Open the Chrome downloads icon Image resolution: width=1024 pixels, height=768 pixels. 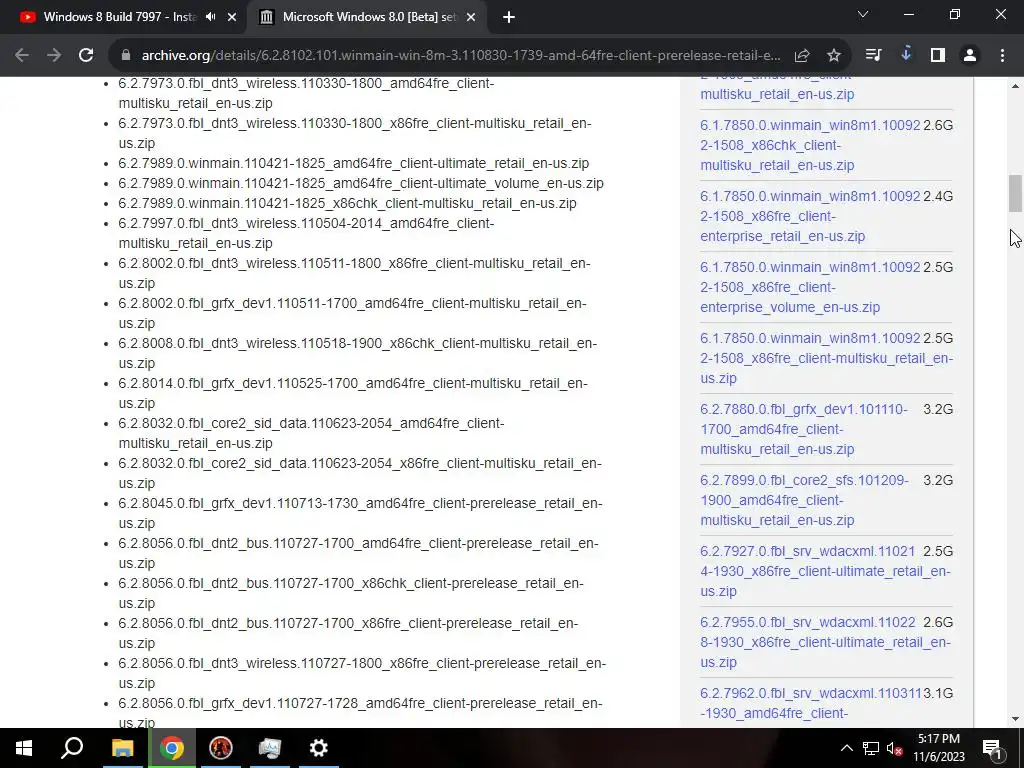tap(906, 54)
